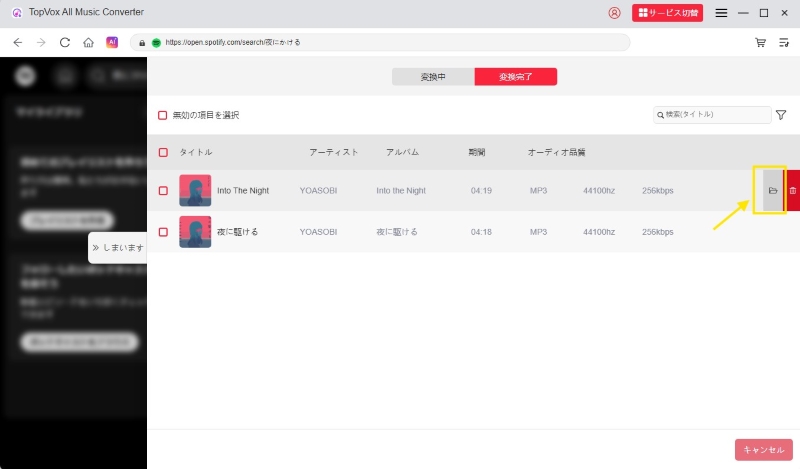Click the 04:19 duration value

click(x=481, y=190)
